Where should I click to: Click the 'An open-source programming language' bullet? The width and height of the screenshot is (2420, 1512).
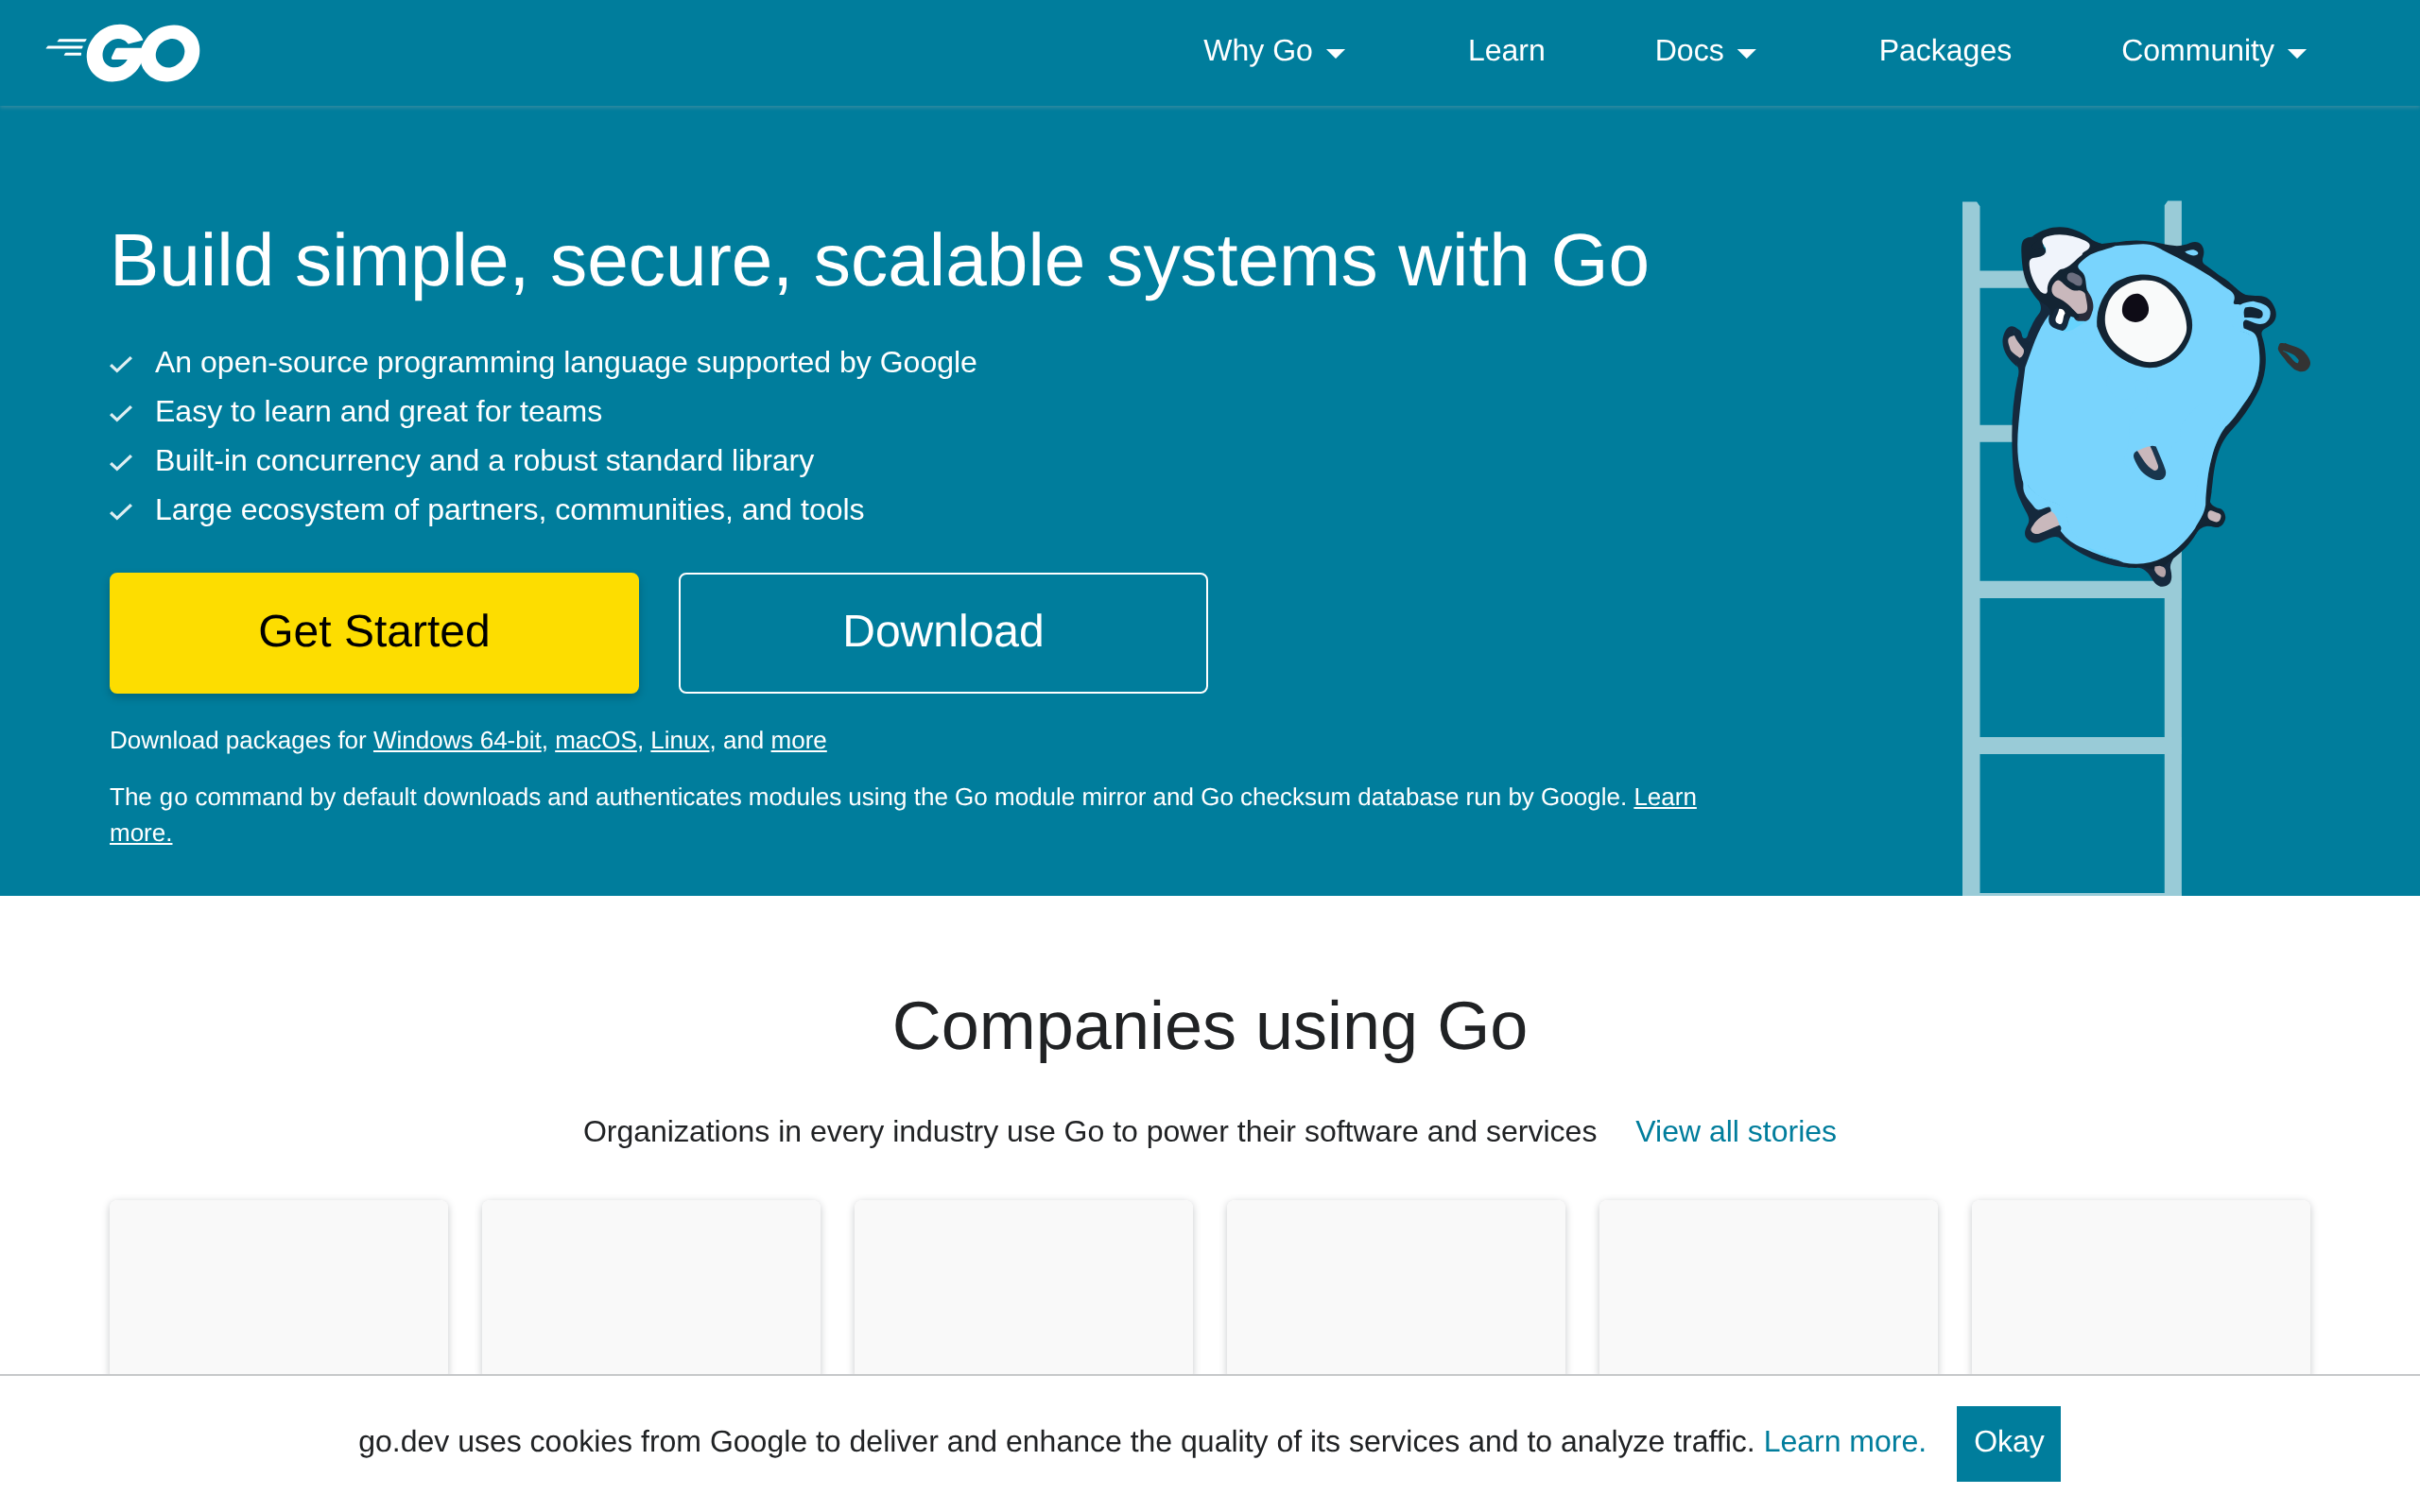click(565, 362)
